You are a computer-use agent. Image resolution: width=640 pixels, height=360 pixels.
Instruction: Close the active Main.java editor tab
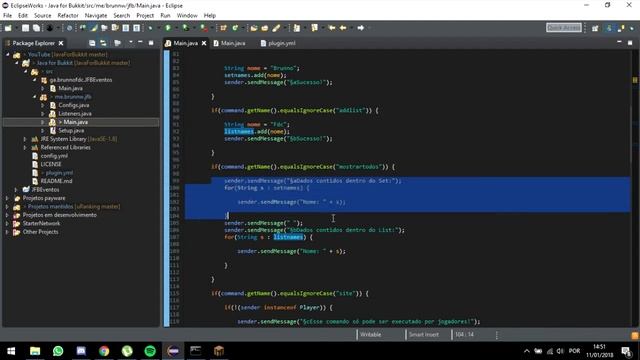tap(204, 43)
